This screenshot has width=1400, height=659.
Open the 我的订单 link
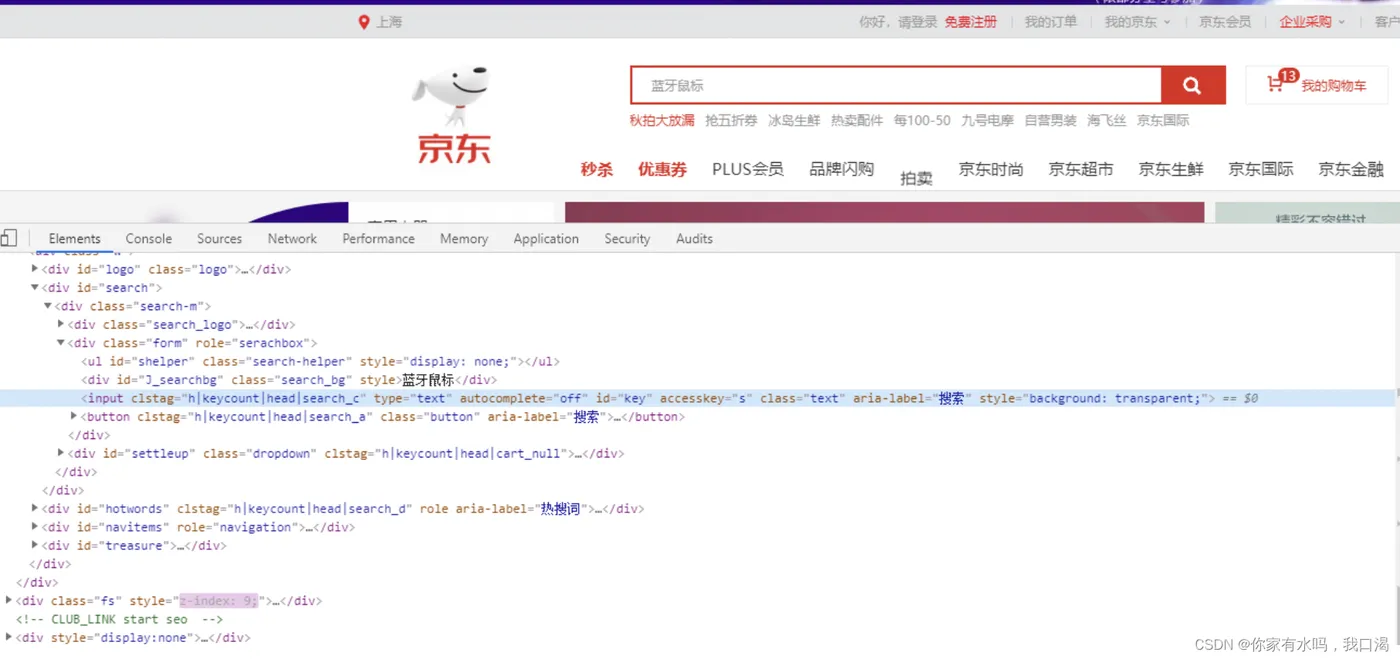pyautogui.click(x=1050, y=21)
